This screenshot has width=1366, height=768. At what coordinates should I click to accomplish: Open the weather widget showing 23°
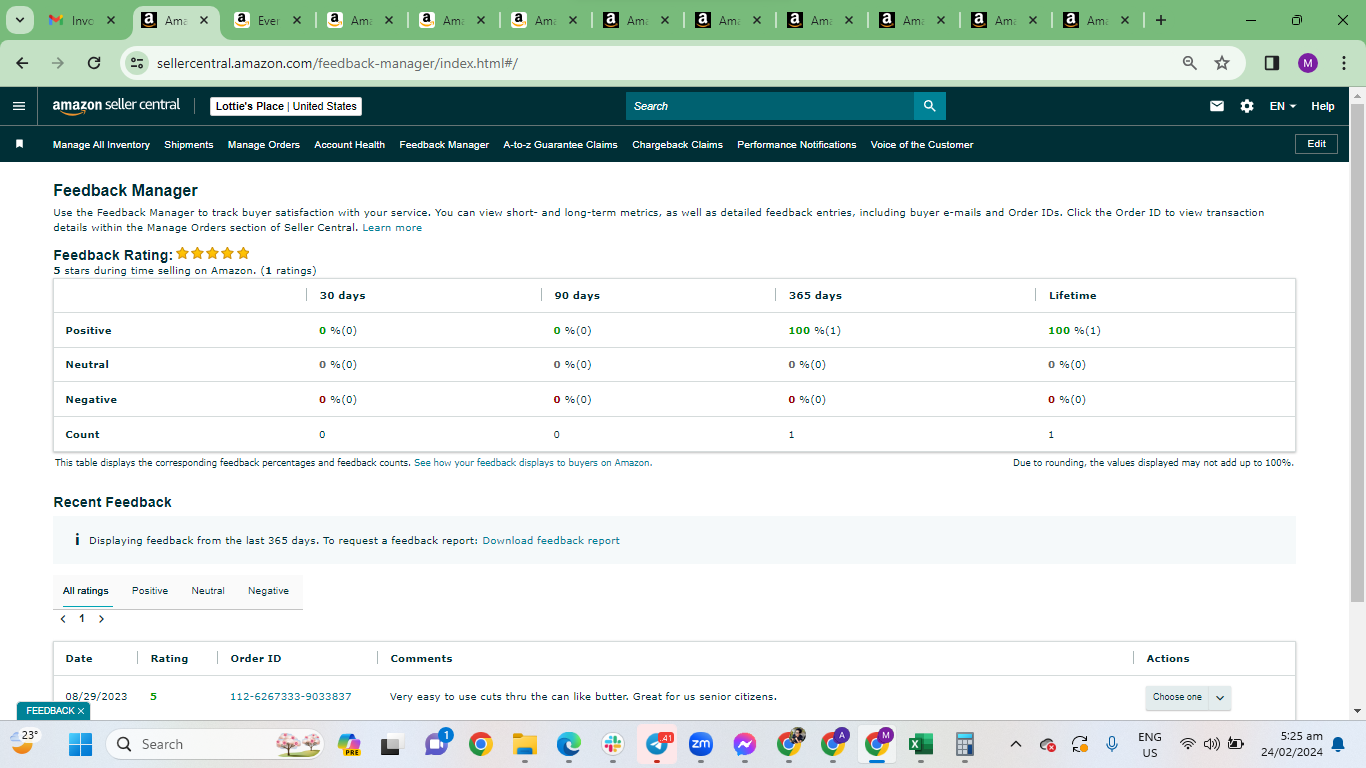(24, 742)
